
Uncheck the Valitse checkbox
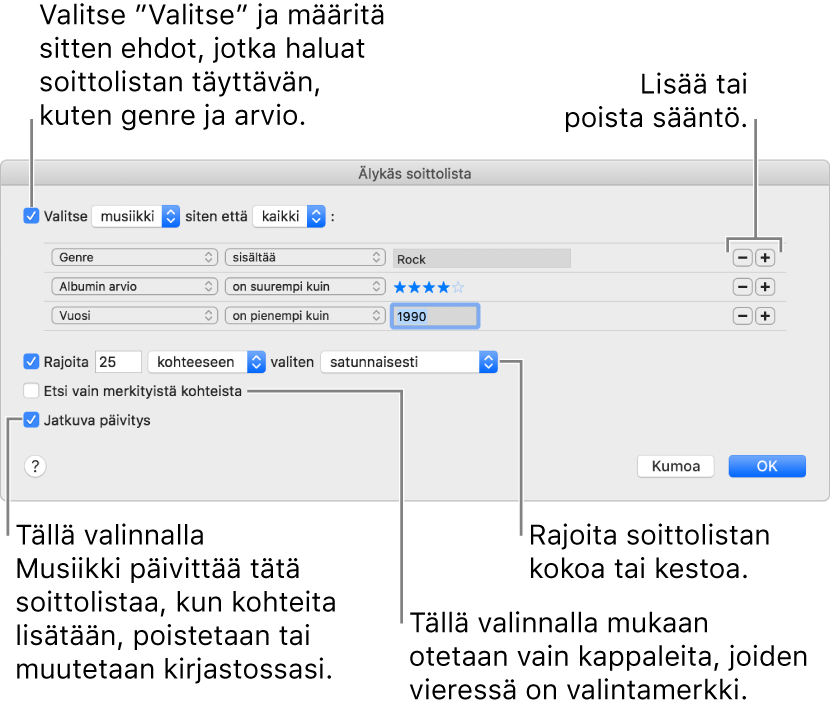pyautogui.click(x=32, y=216)
